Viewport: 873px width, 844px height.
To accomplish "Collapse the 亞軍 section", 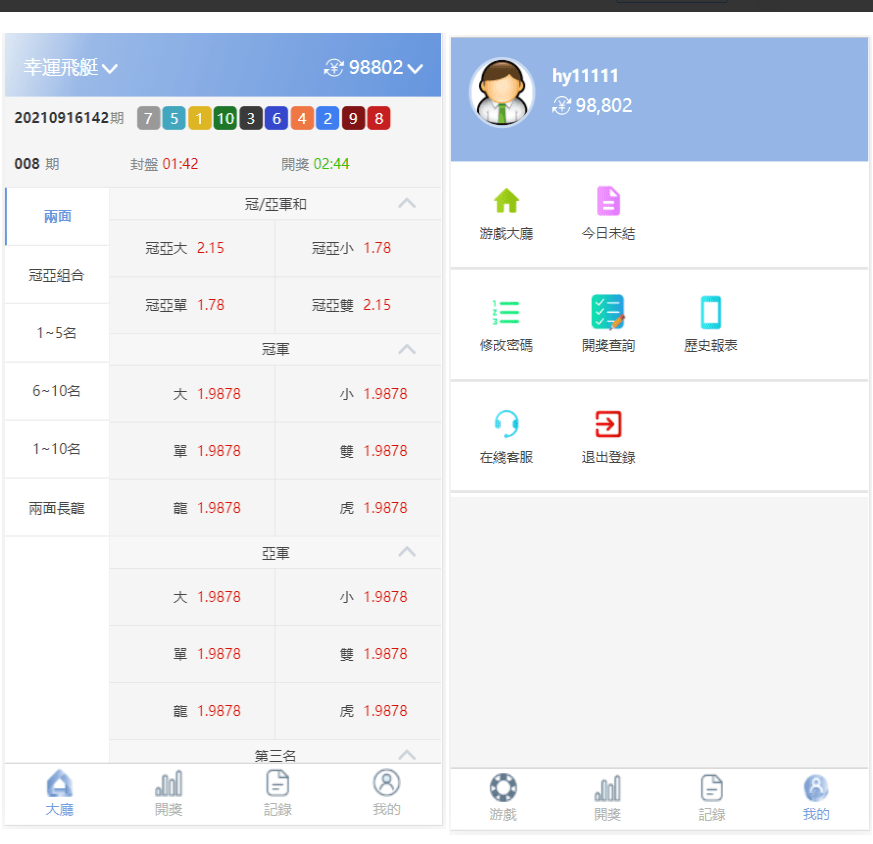I will [407, 552].
